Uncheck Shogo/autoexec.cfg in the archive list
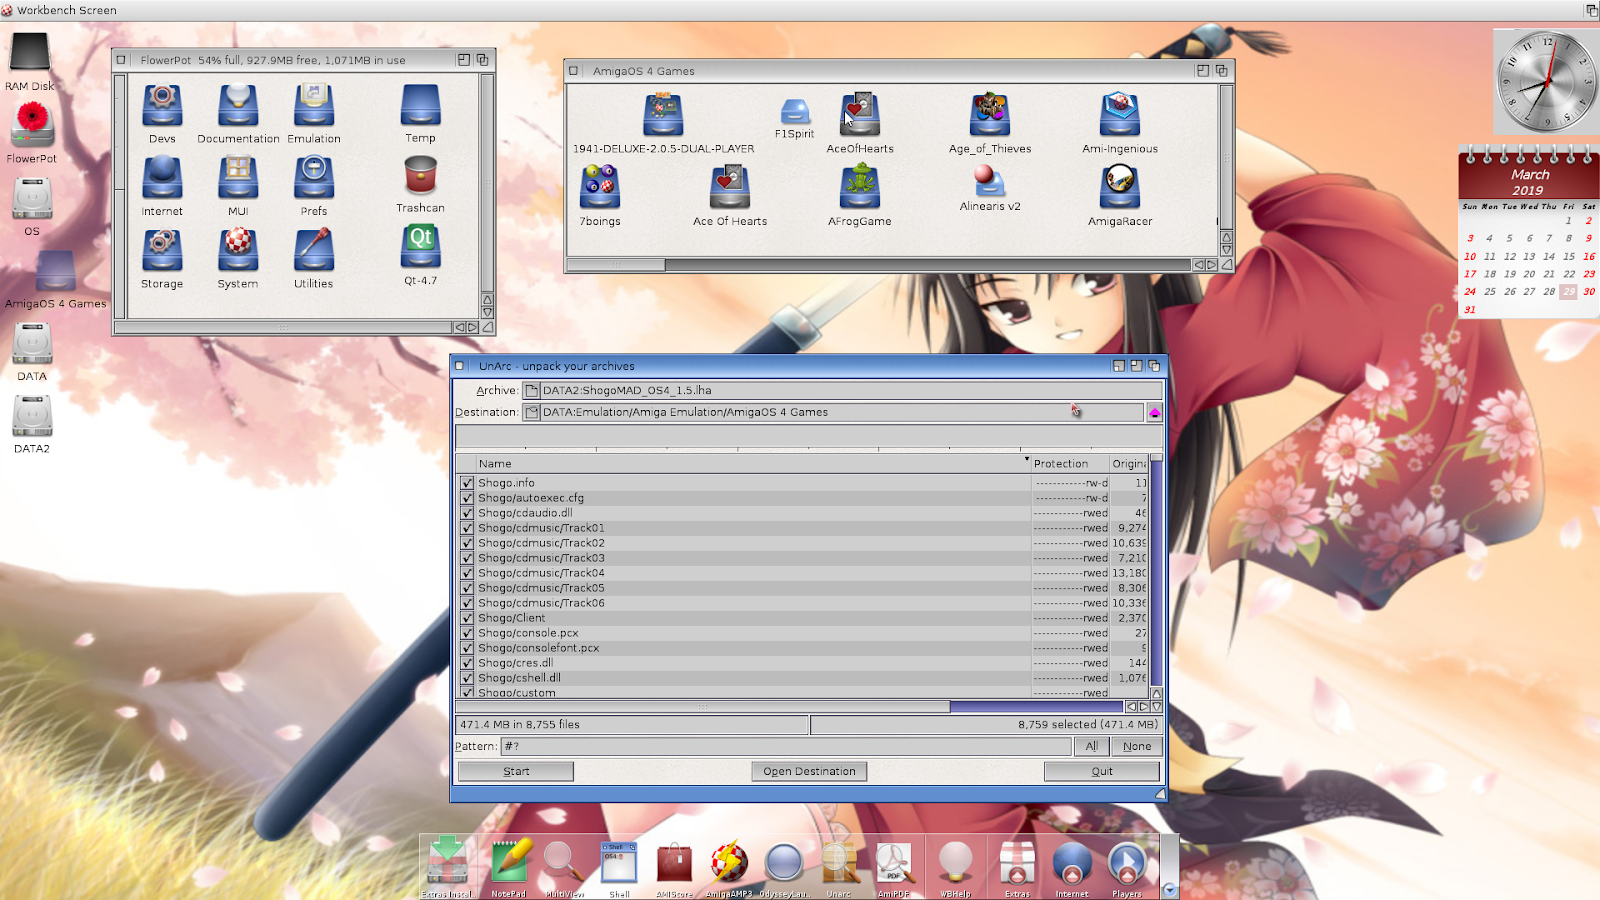The image size is (1600, 900). tap(467, 498)
